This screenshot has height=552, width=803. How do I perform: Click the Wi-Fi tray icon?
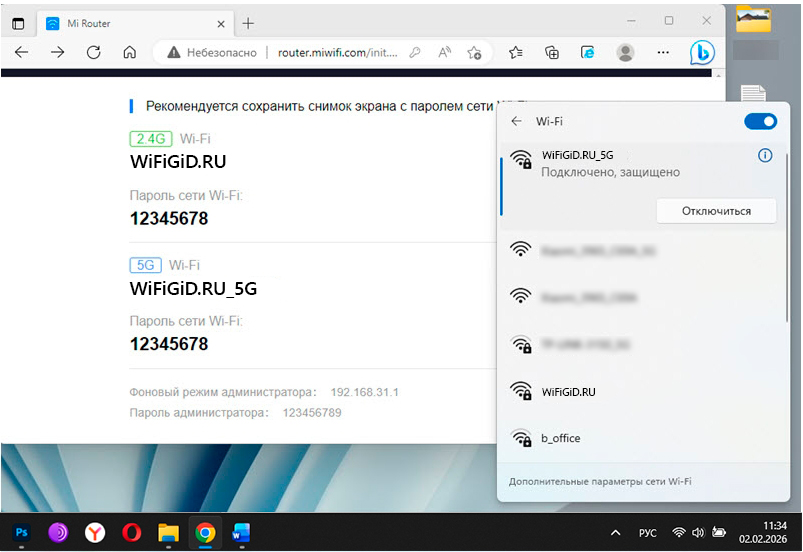pyautogui.click(x=679, y=533)
